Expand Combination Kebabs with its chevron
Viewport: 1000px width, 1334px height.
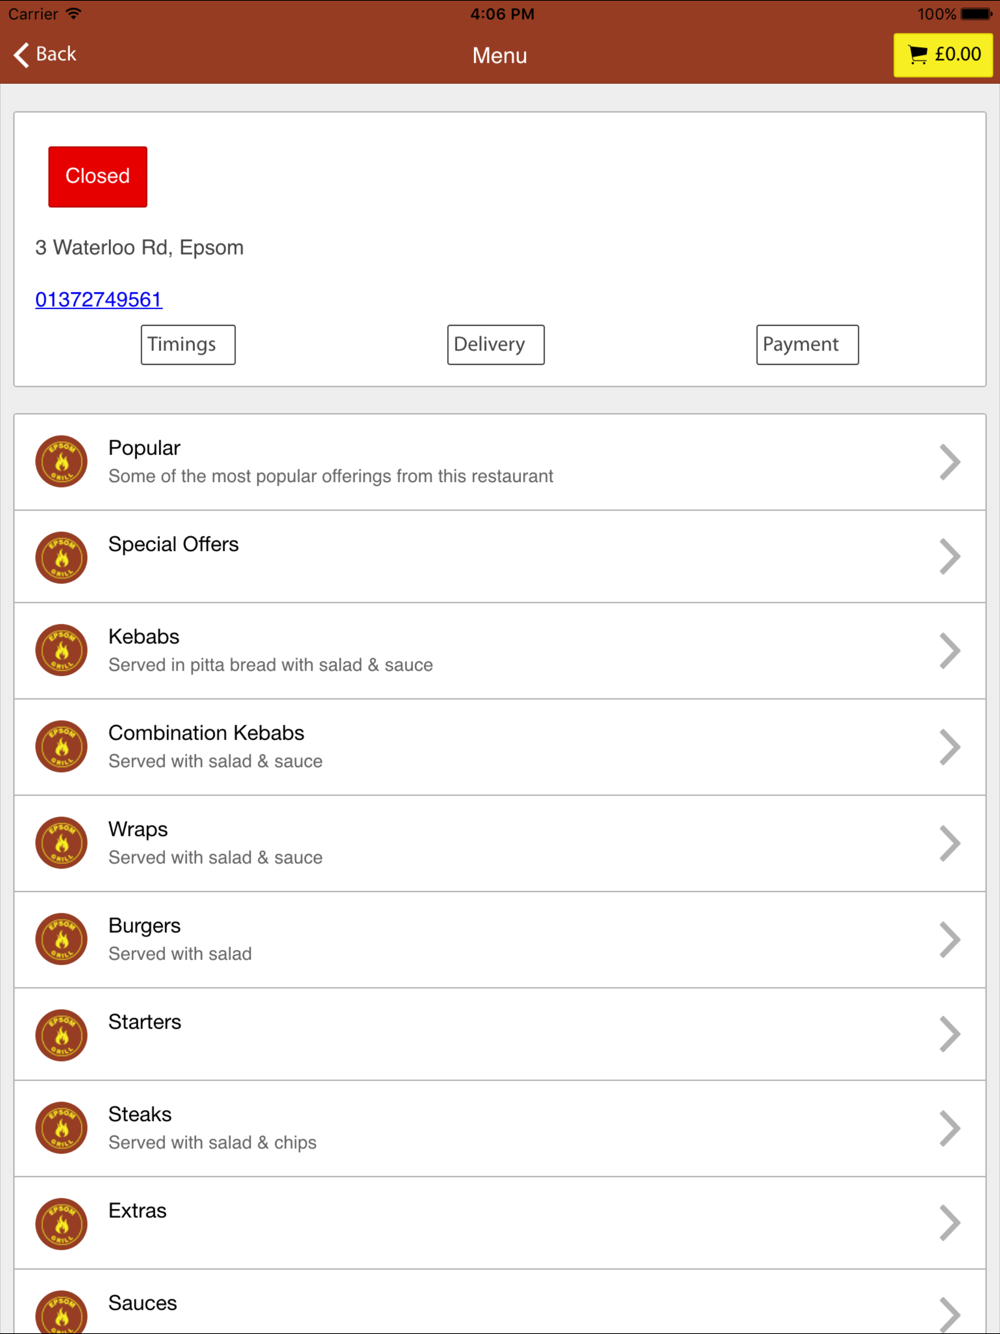point(950,747)
